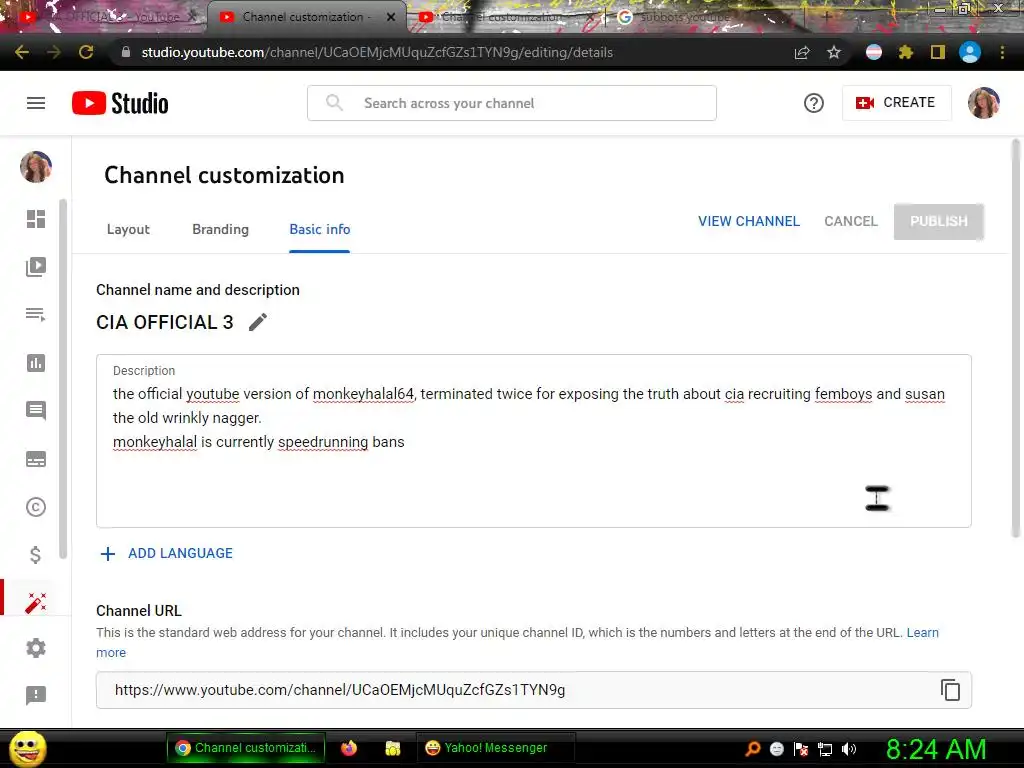Open Analytics bar chart icon
The width and height of the screenshot is (1024, 768).
(36, 363)
